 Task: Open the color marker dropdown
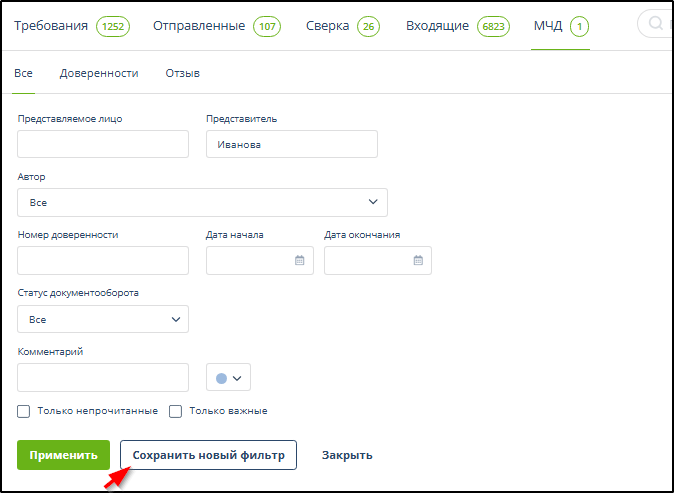coord(228,377)
